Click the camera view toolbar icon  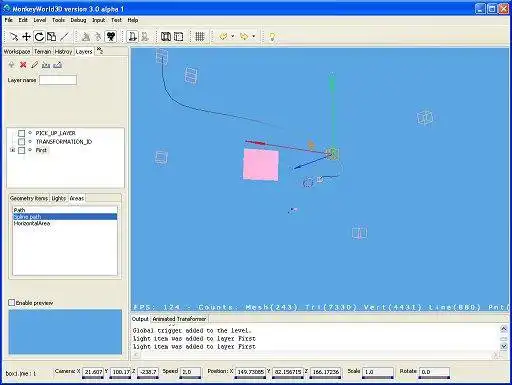coord(110,36)
